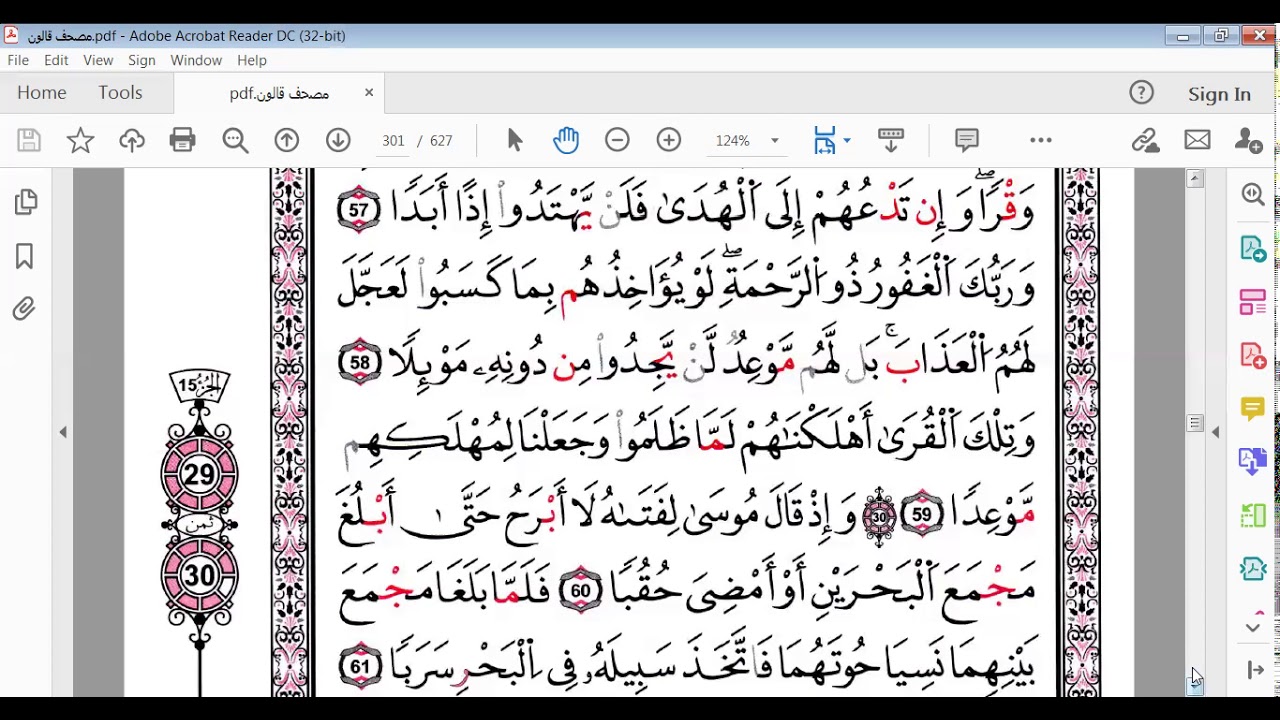Click the total pages 627 text
The height and width of the screenshot is (720, 1280).
pyautogui.click(x=441, y=141)
